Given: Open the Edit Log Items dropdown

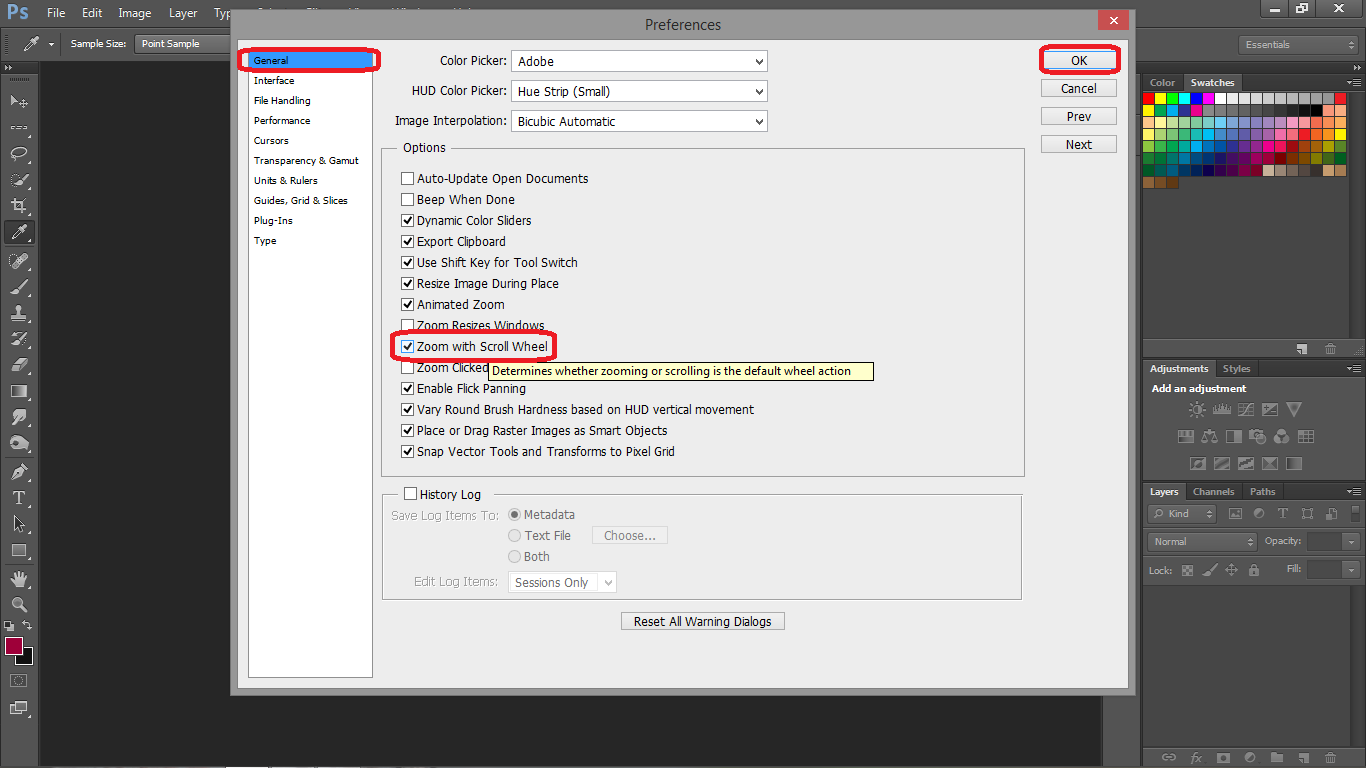Looking at the screenshot, I should point(561,581).
